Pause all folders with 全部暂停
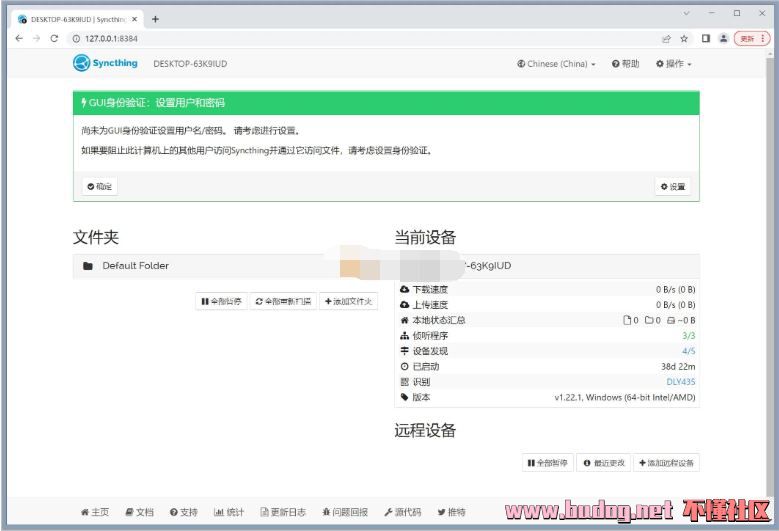The height and width of the screenshot is (531, 779). coord(222,301)
